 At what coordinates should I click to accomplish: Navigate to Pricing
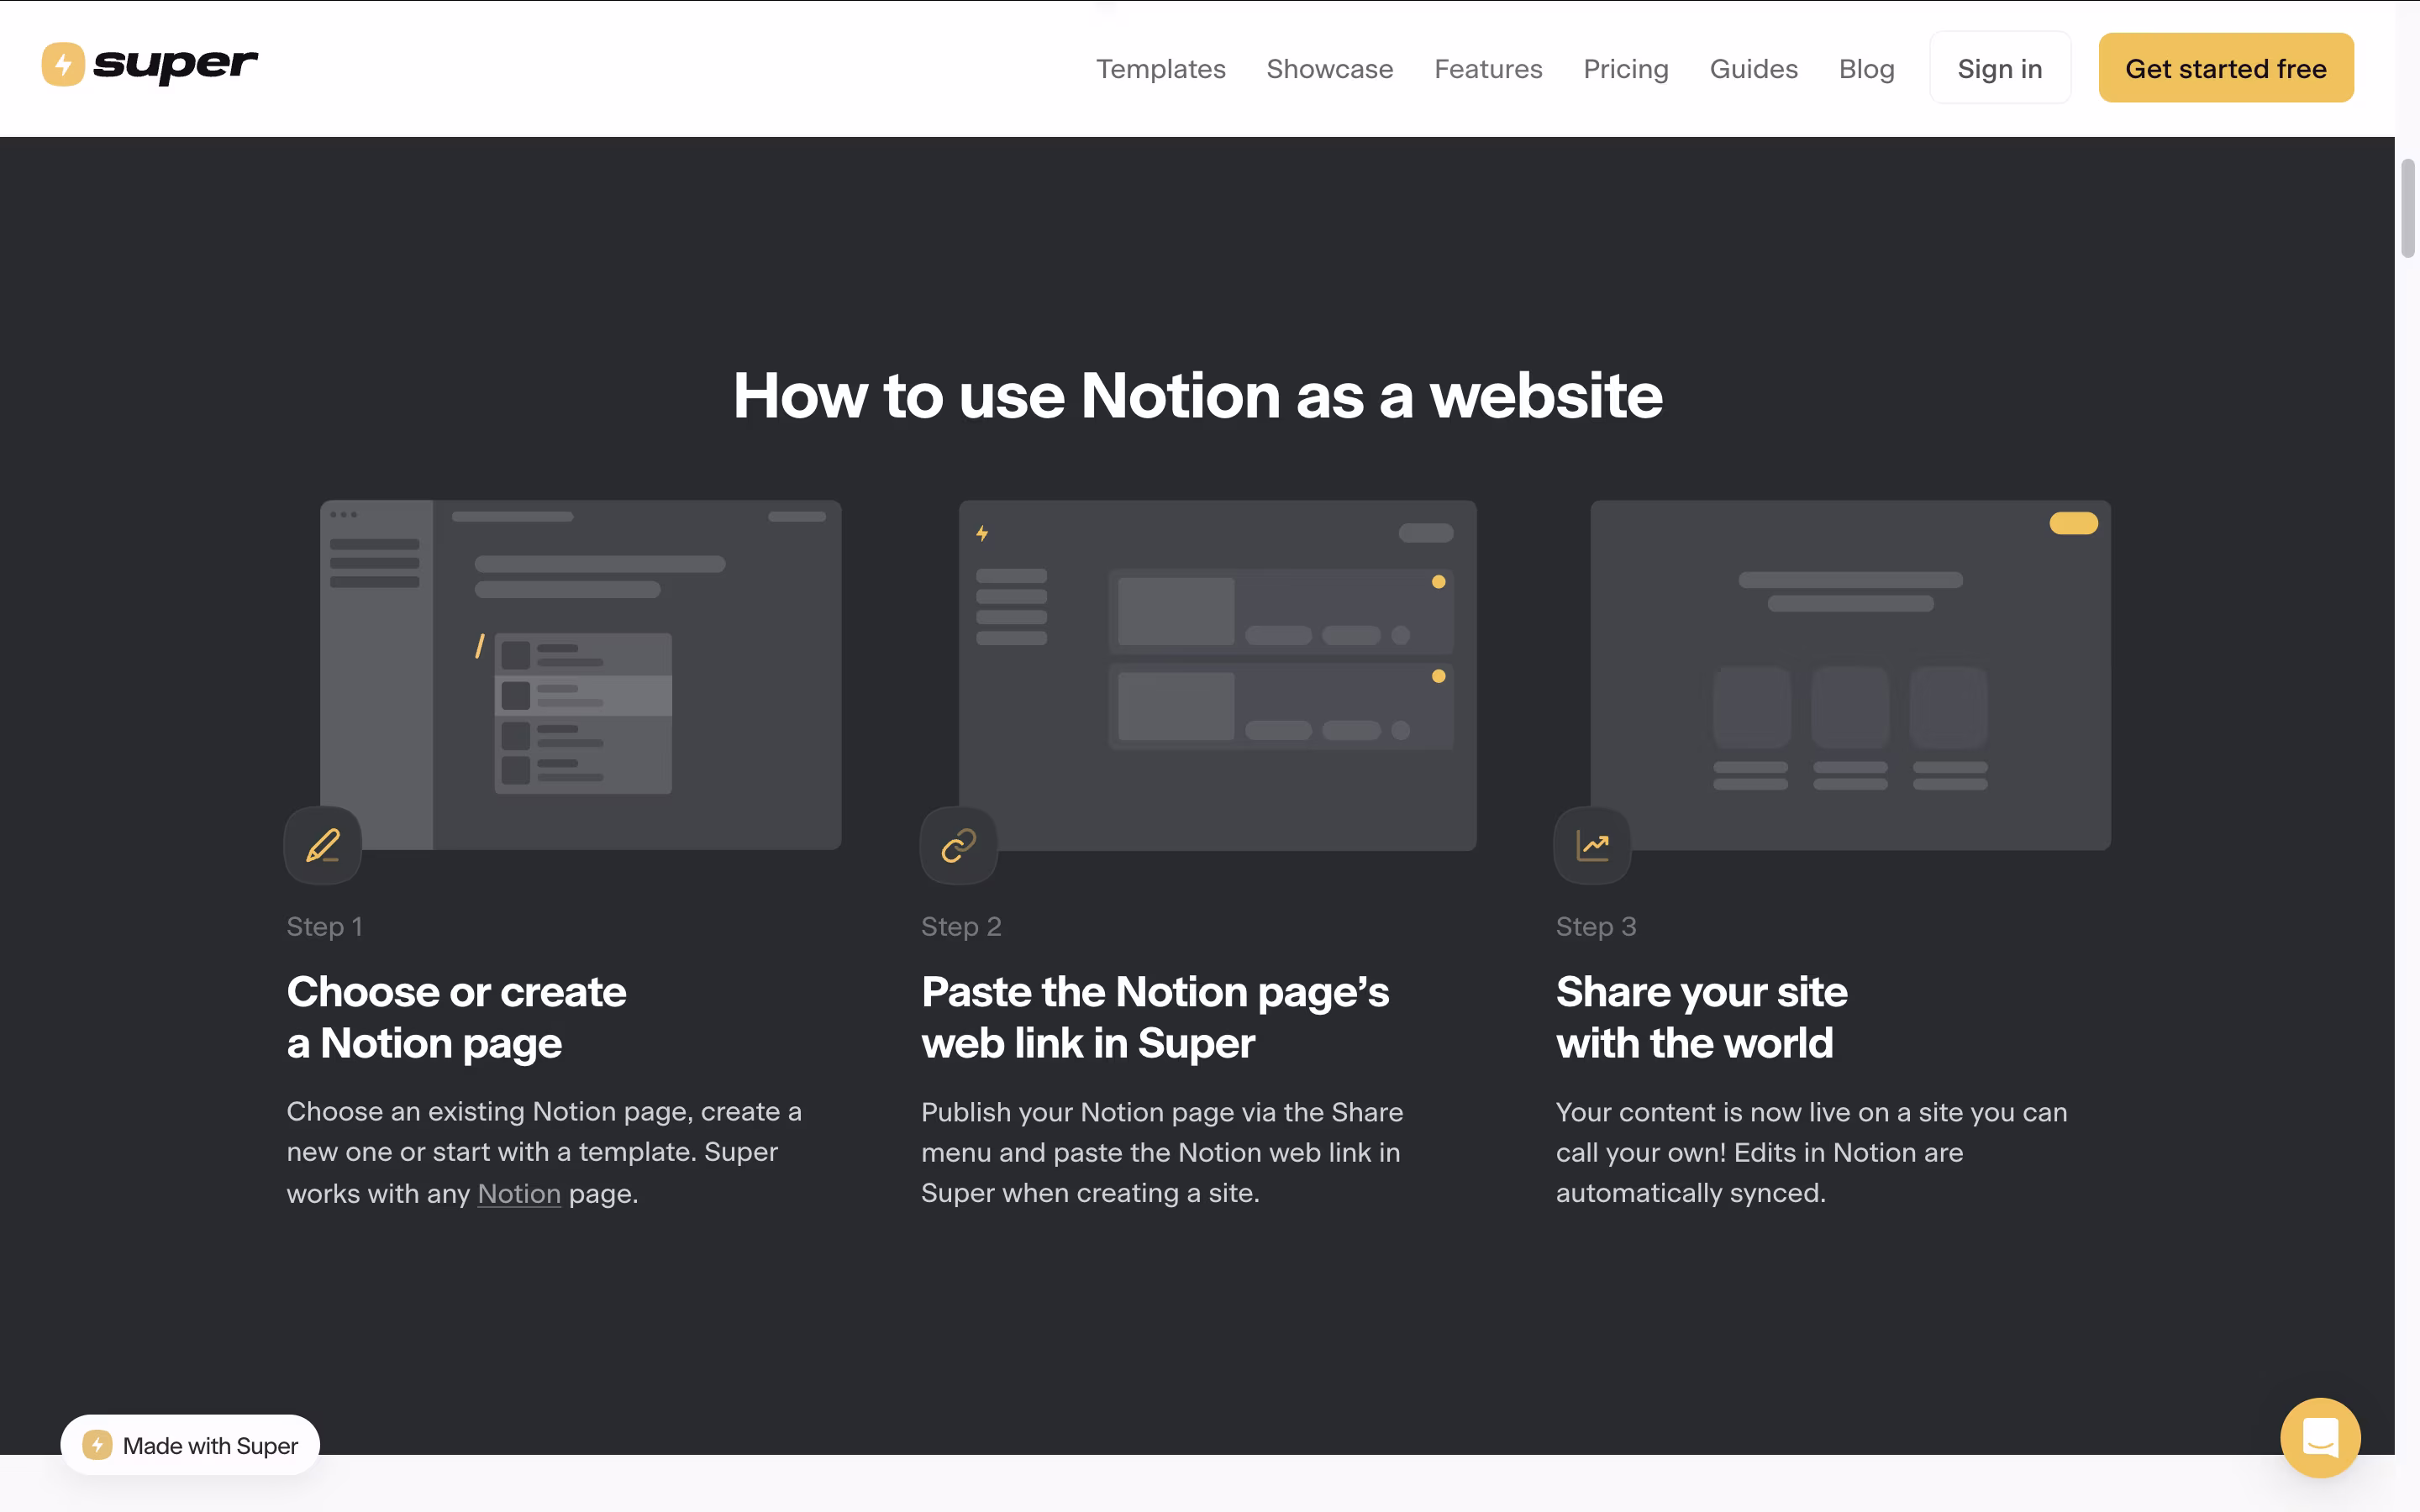[x=1625, y=69]
